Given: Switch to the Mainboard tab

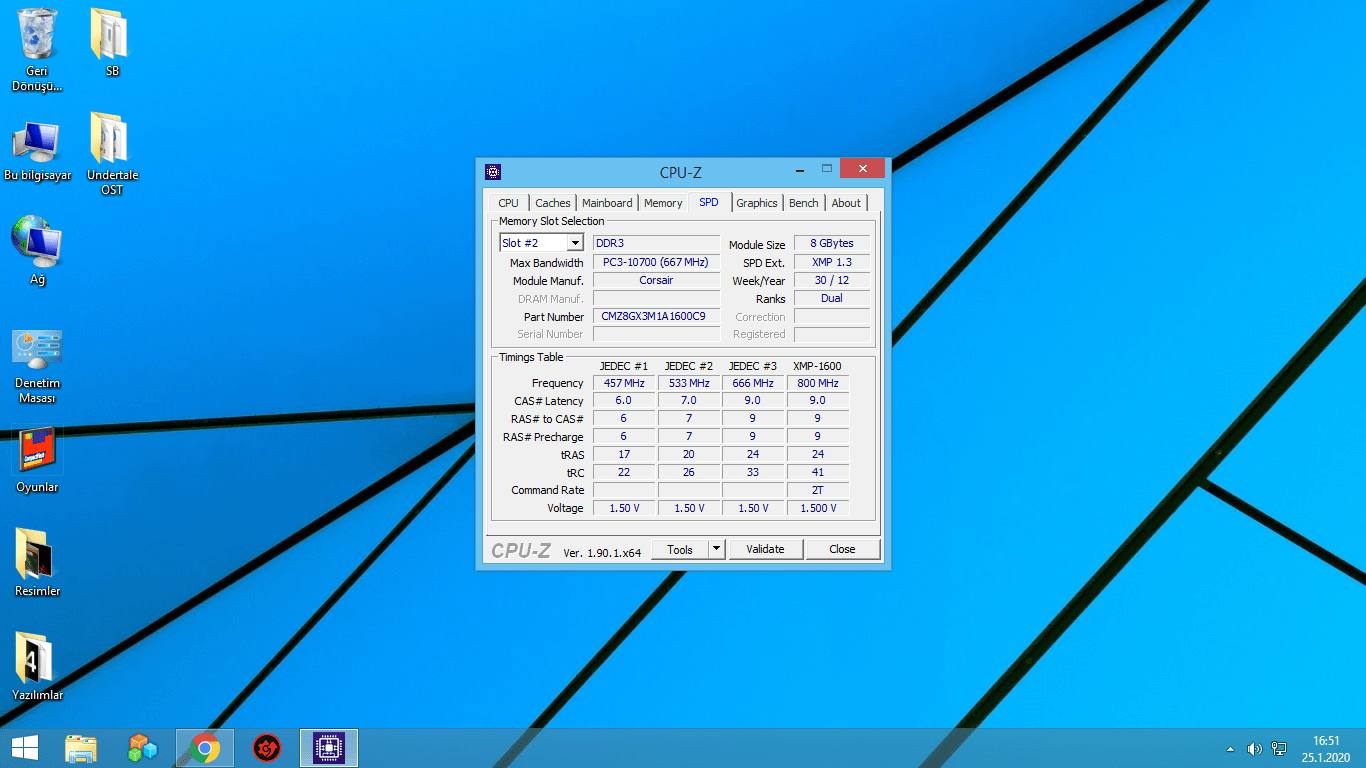Looking at the screenshot, I should [607, 203].
